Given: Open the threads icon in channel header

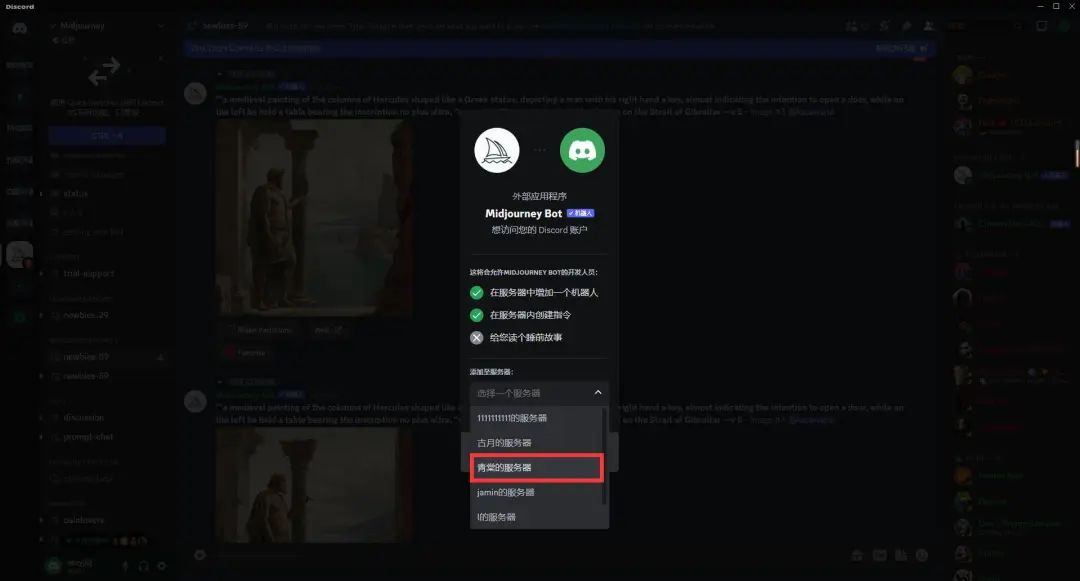Looking at the screenshot, I should coord(852,26).
